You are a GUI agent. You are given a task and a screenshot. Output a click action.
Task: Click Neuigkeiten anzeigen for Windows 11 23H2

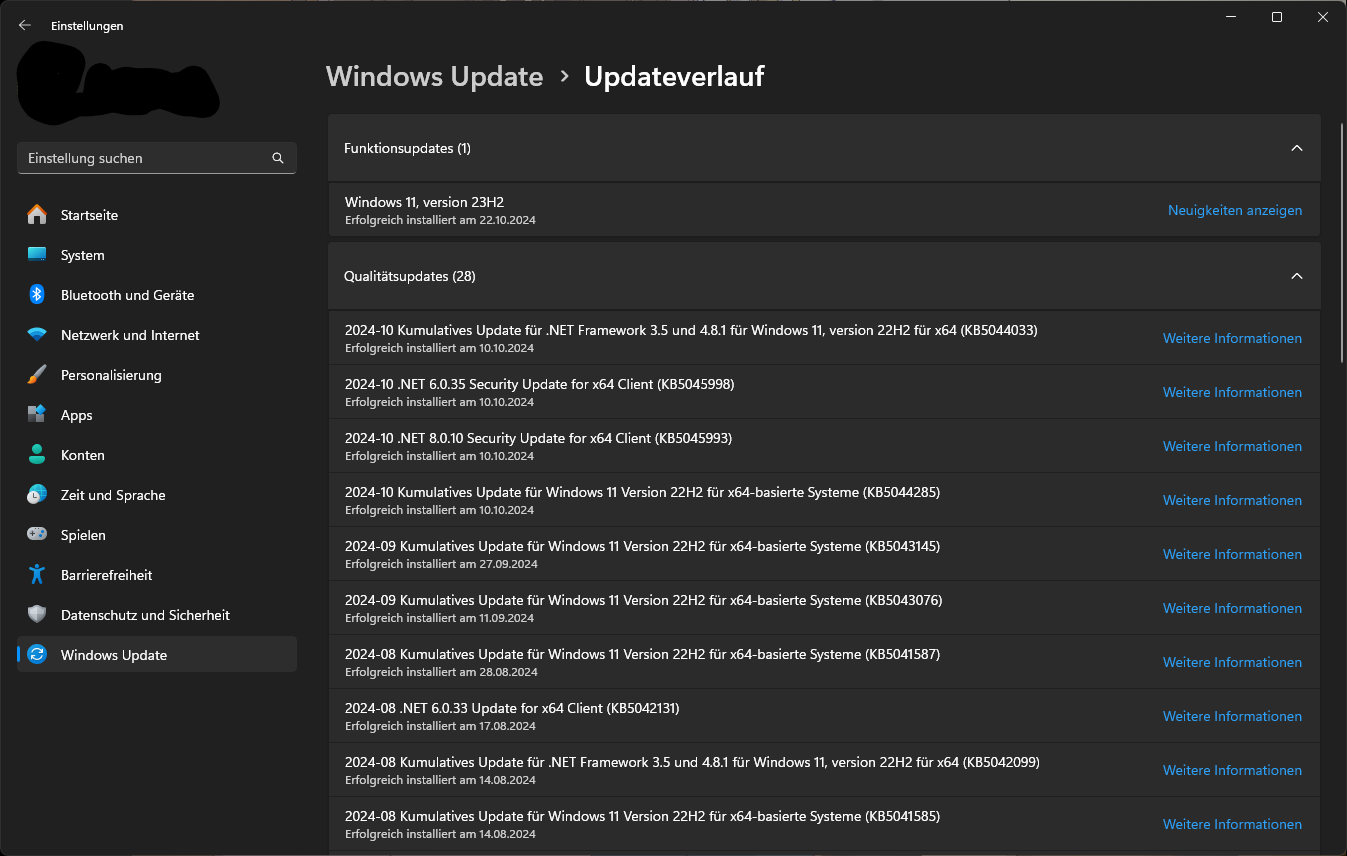click(1235, 210)
